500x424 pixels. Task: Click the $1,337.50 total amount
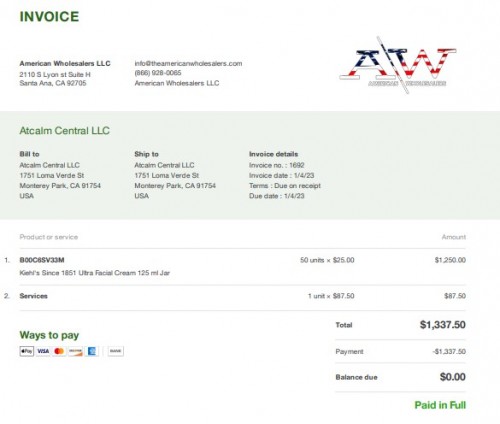(443, 325)
